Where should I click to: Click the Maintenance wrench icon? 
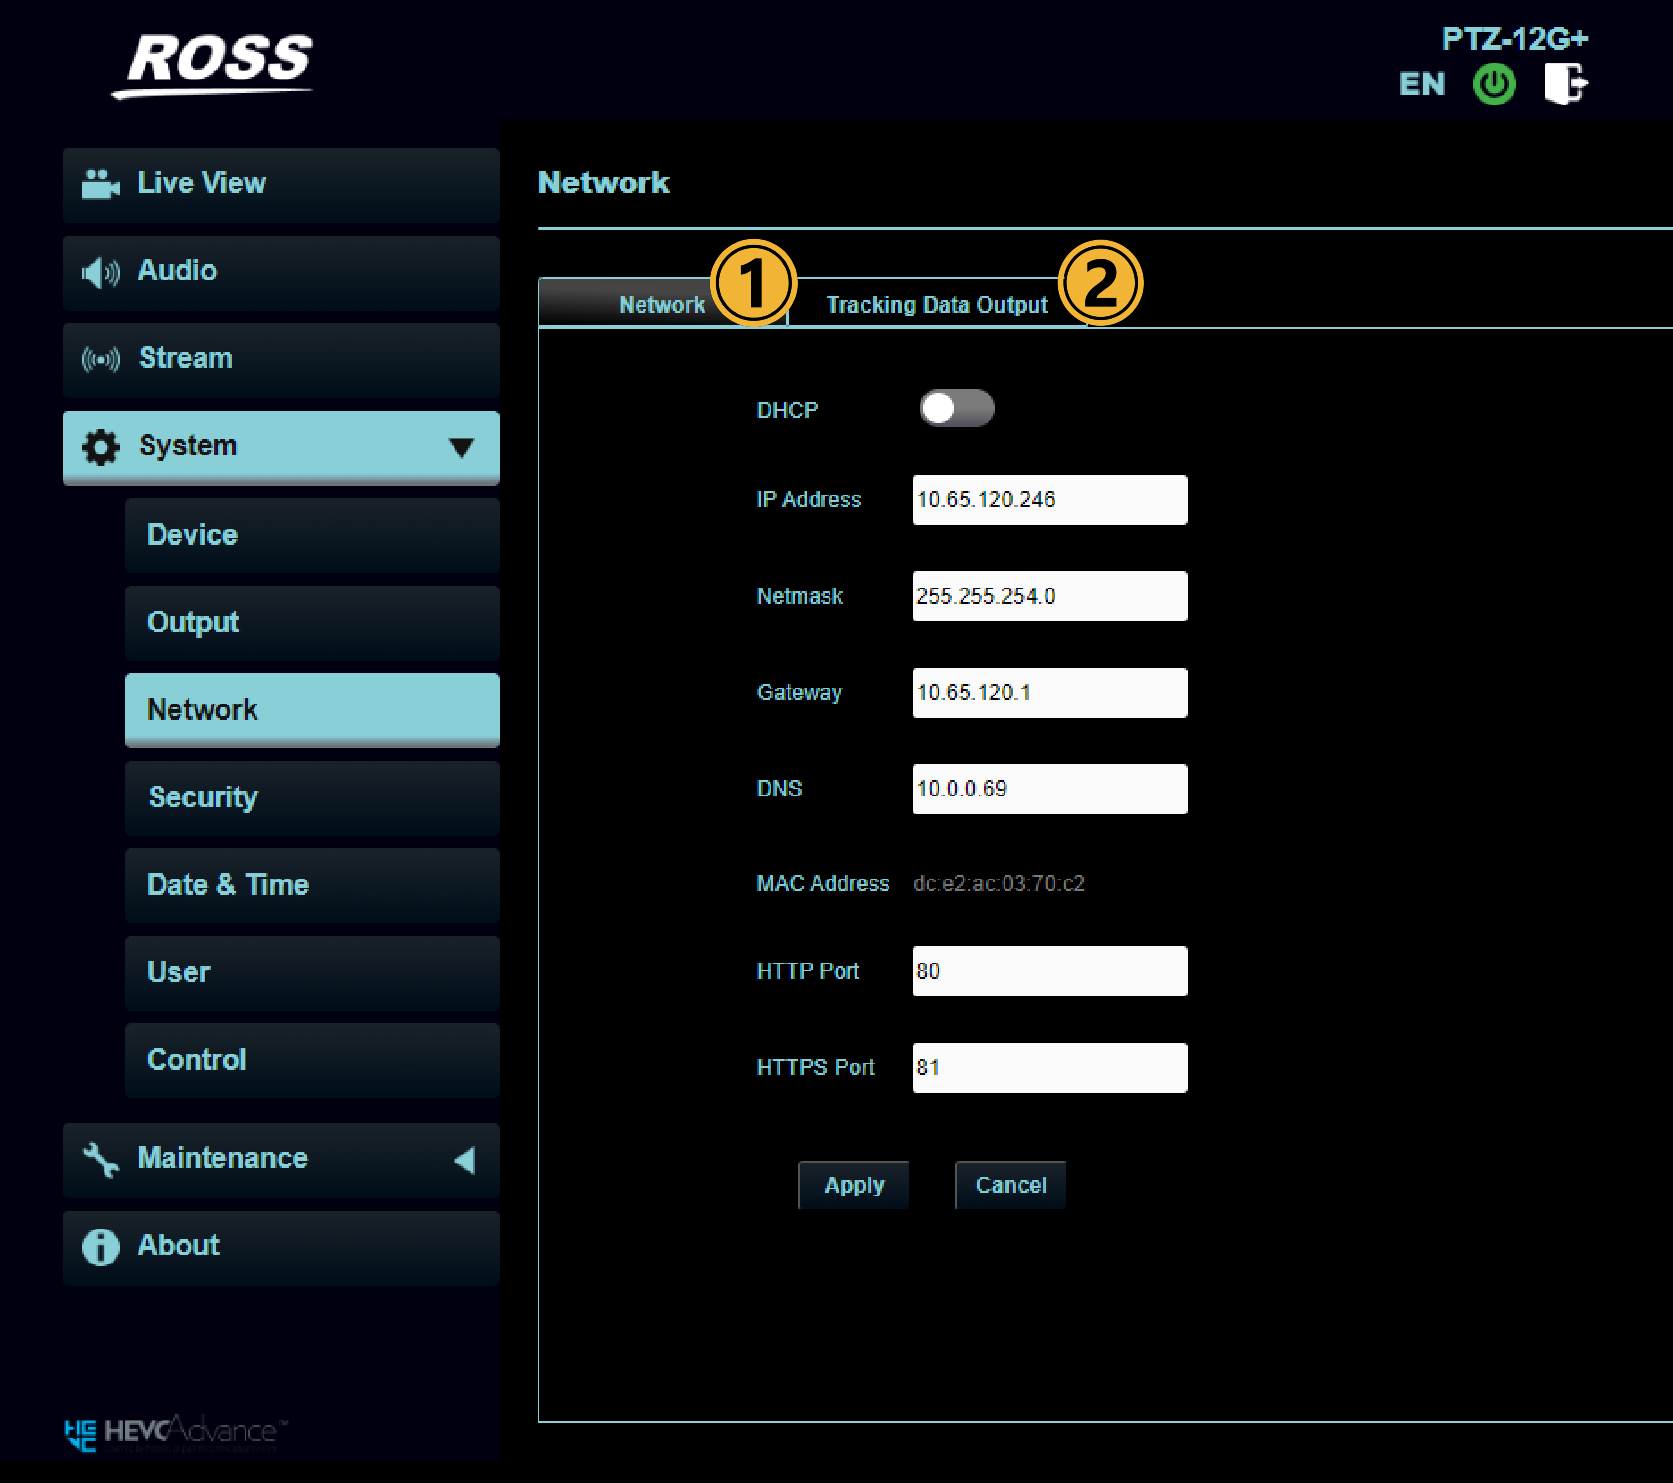click(x=100, y=1159)
